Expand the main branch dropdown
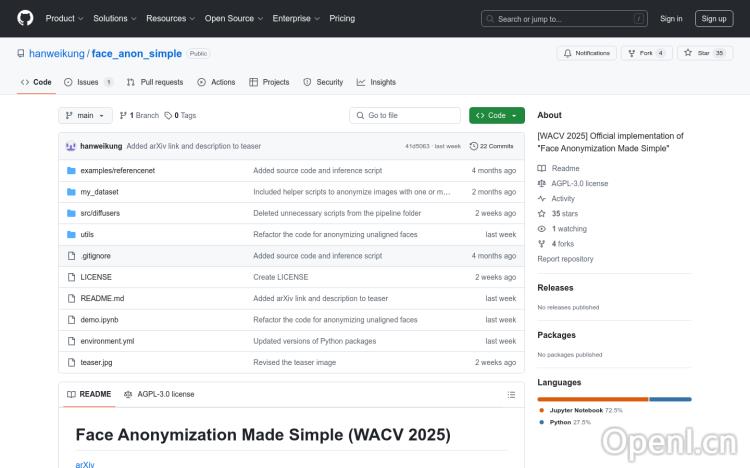 (x=85, y=115)
